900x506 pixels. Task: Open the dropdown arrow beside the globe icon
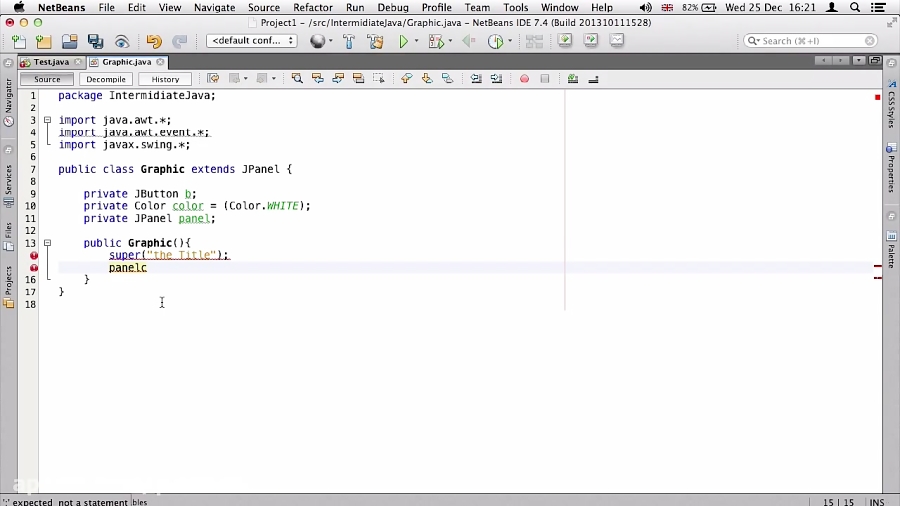(331, 41)
